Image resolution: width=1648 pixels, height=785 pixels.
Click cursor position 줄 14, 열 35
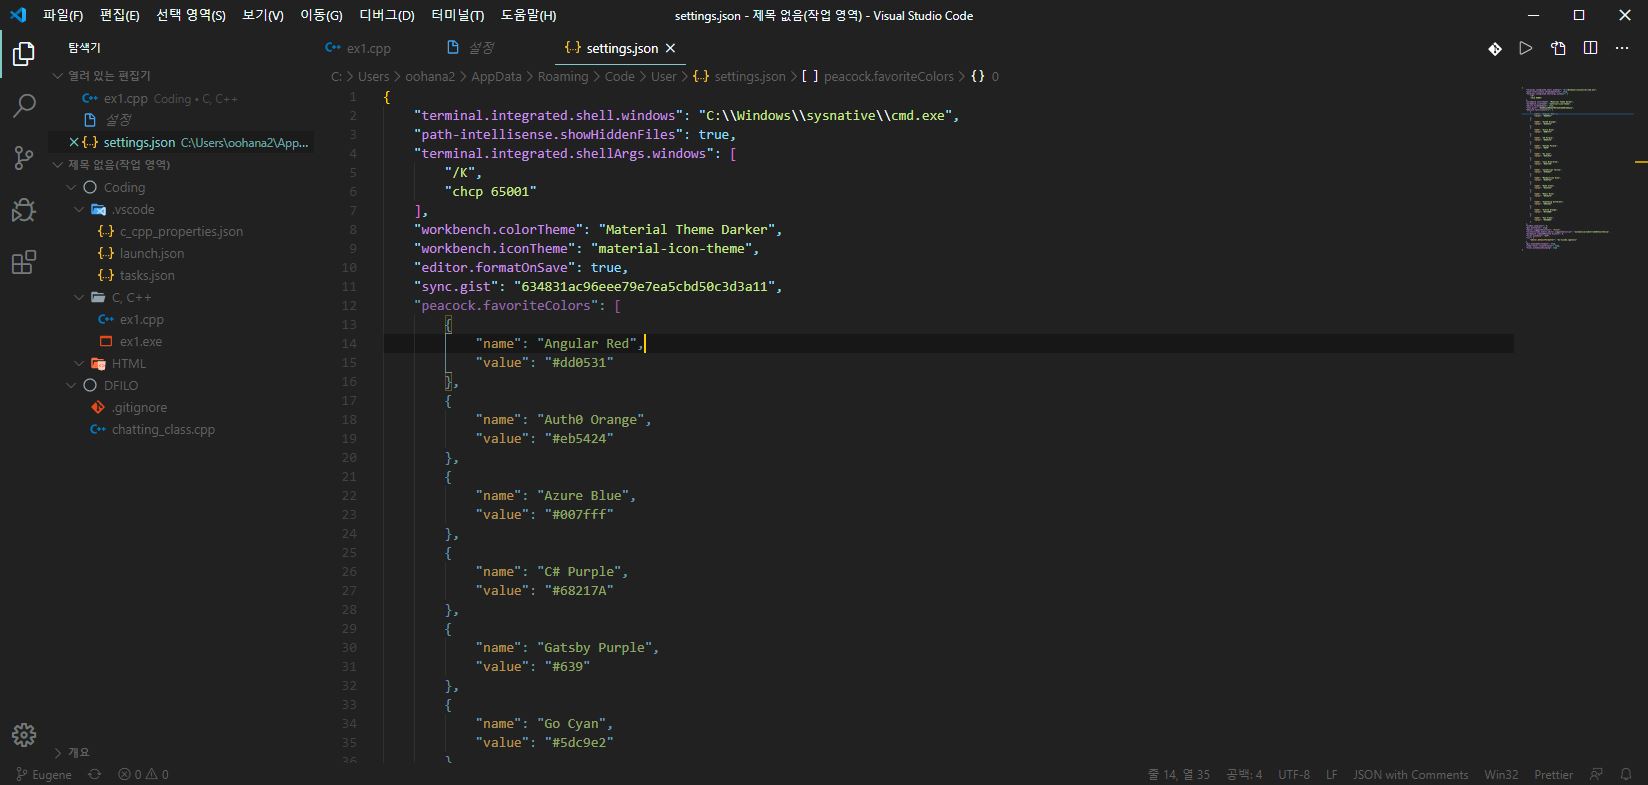point(1178,774)
